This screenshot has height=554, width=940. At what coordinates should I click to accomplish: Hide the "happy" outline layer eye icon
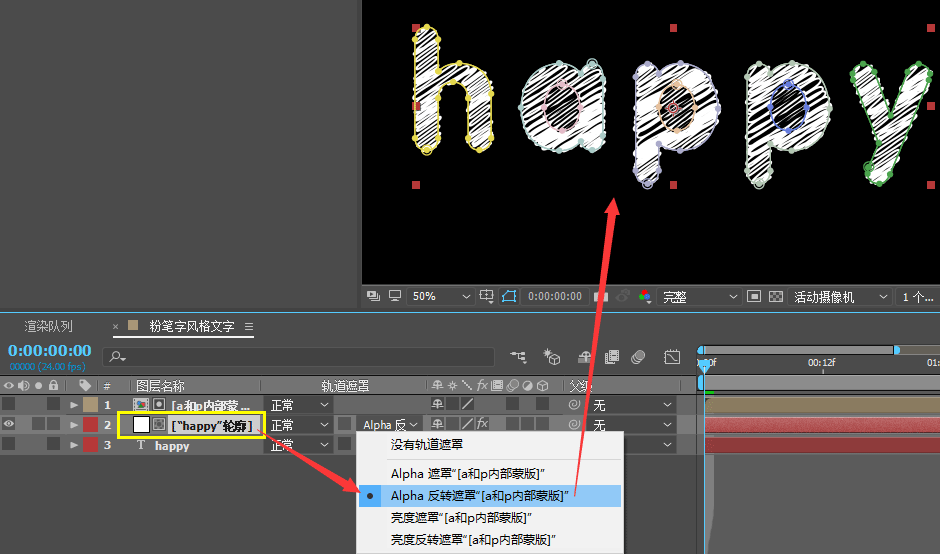point(9,425)
